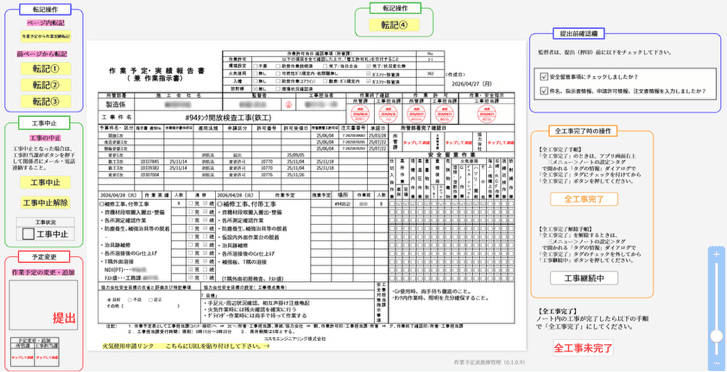The width and height of the screenshot is (727, 372).
Task: Click the zoom slider handle
Action: (717, 336)
